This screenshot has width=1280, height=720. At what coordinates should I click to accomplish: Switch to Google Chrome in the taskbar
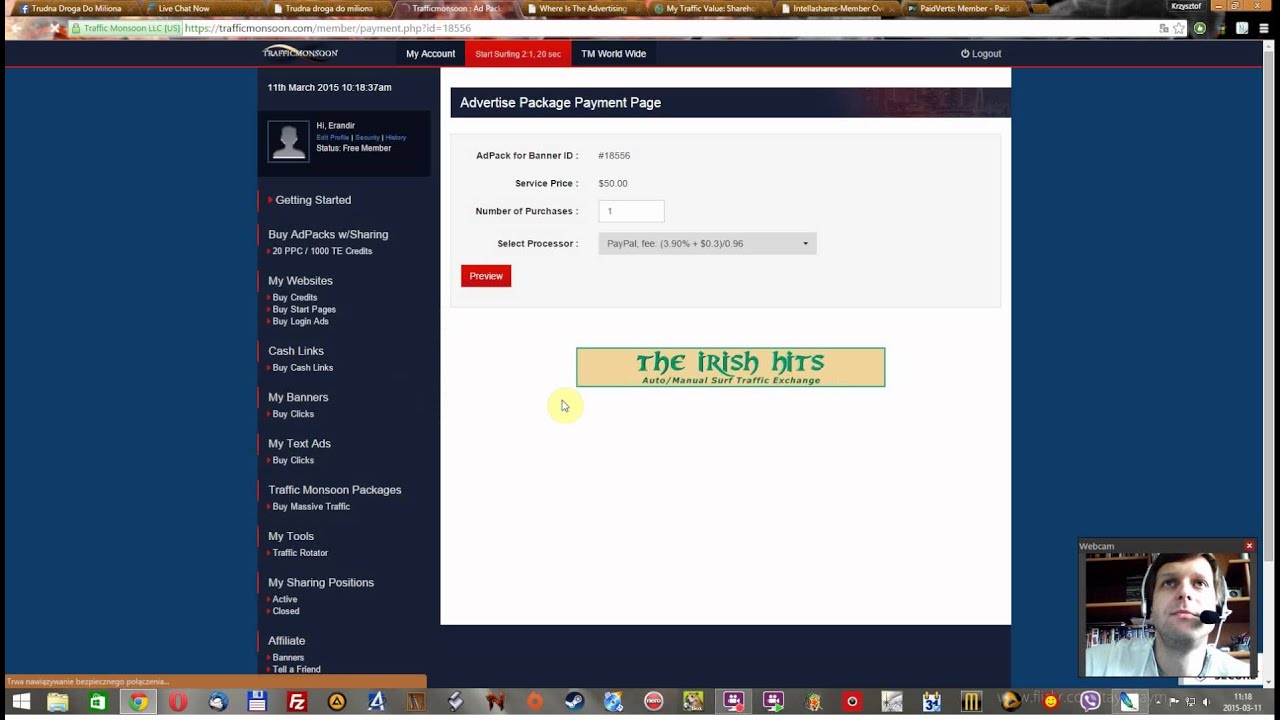click(x=138, y=702)
